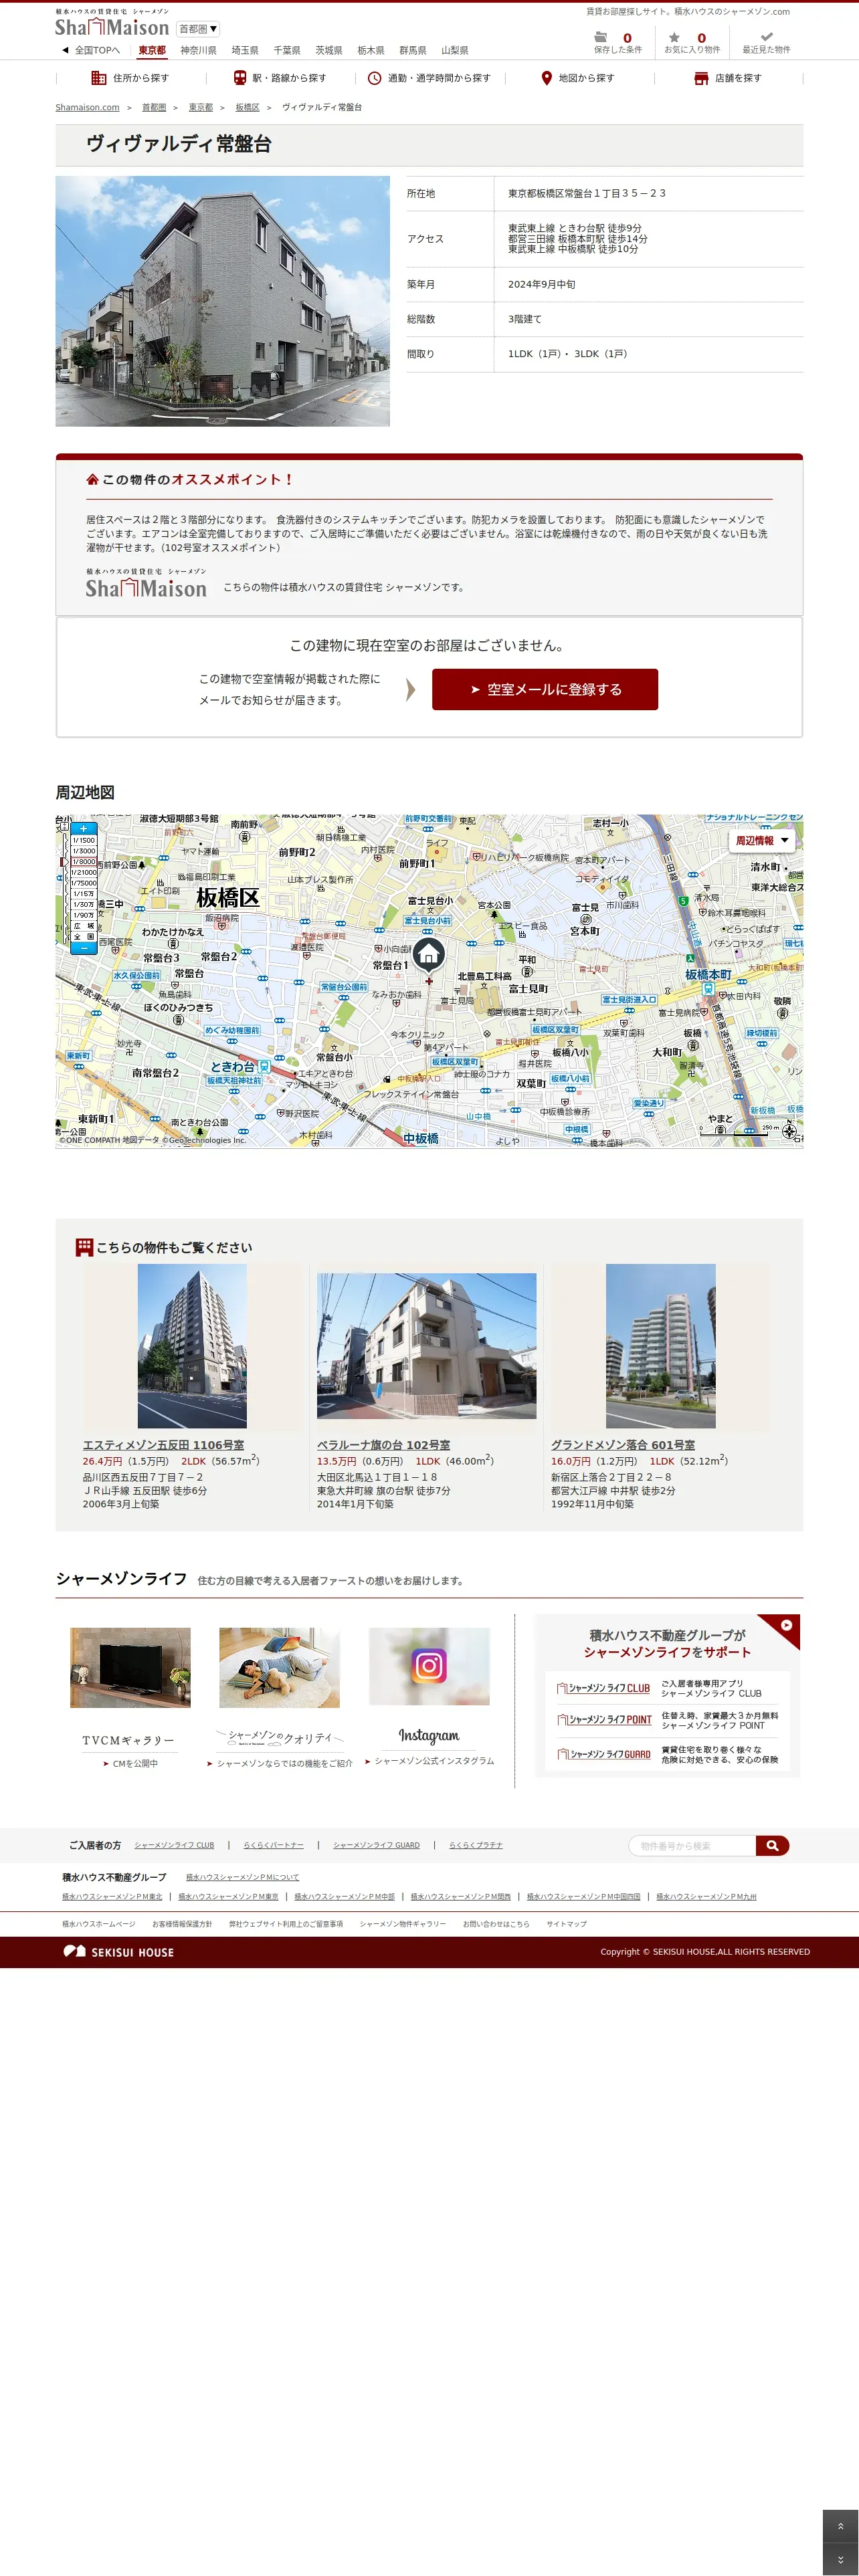Open シャーメゾンライフGUARD banner

point(667,1754)
